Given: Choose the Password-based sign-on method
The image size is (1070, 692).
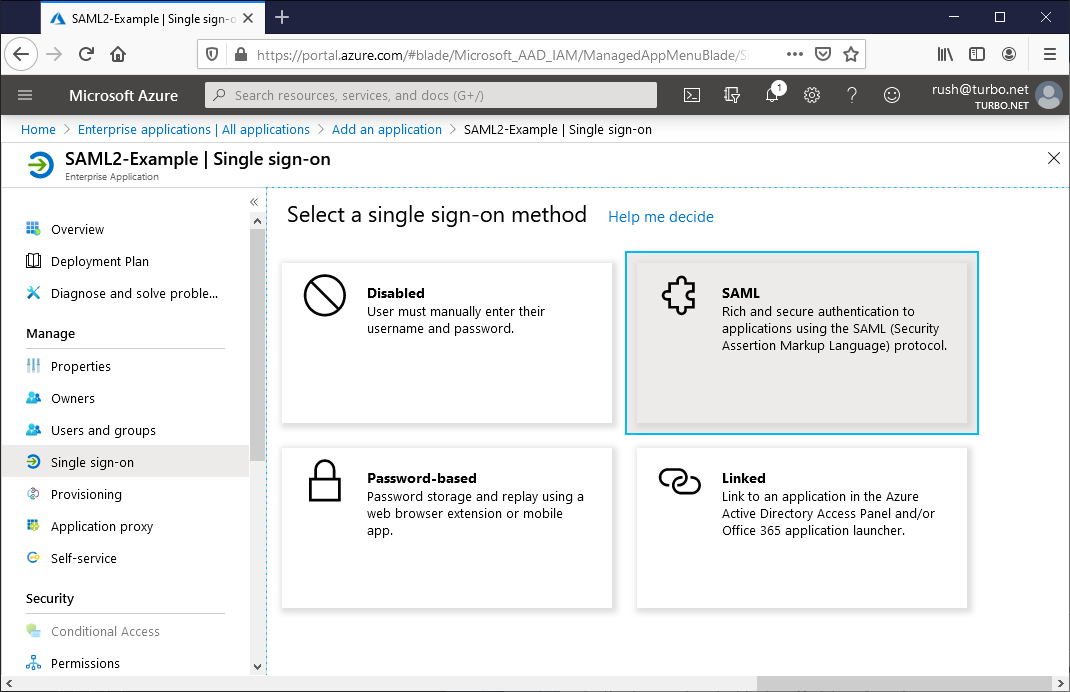Looking at the screenshot, I should click(x=447, y=527).
